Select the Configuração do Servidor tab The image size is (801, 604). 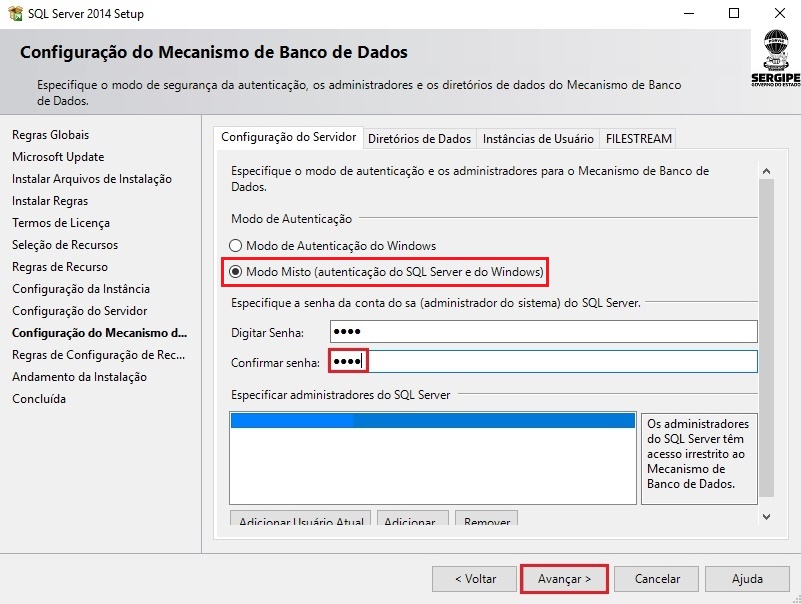288,138
